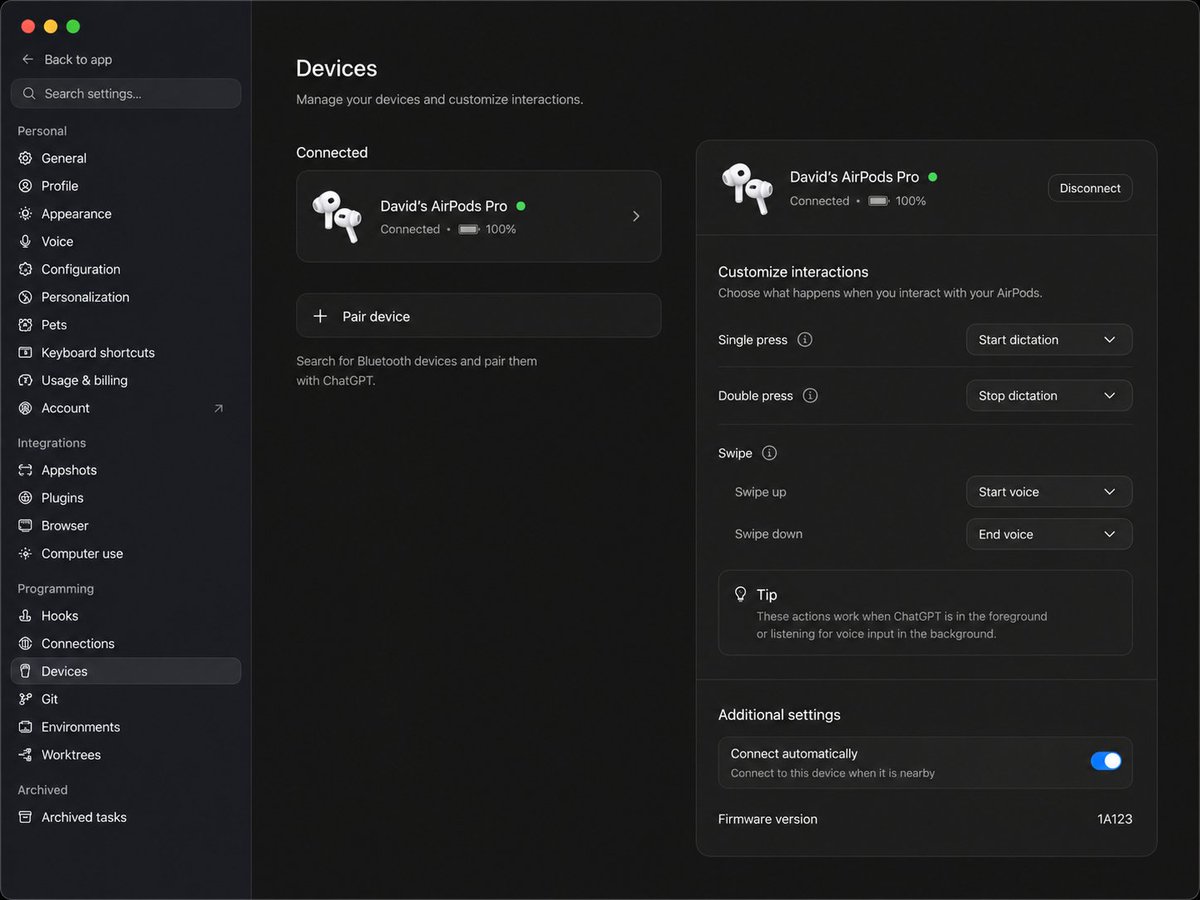Click the Plugins label in sidebar
This screenshot has height=900, width=1200.
[x=62, y=498]
